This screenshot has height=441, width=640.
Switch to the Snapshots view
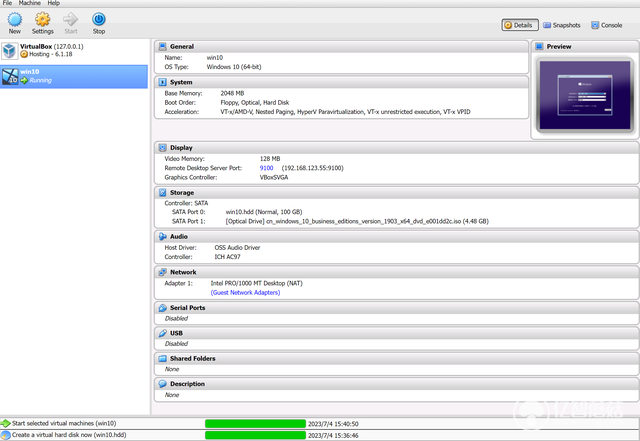pyautogui.click(x=562, y=25)
